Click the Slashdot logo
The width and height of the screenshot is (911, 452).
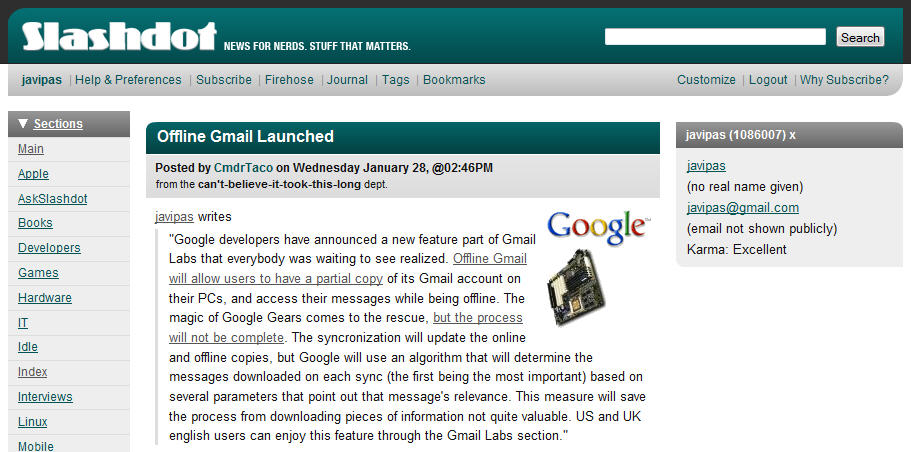coord(119,36)
